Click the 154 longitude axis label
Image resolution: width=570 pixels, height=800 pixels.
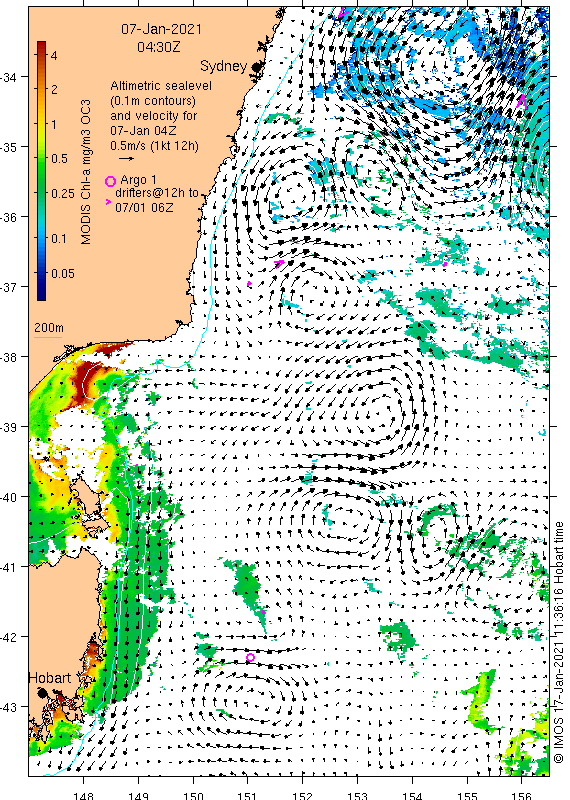(x=412, y=795)
